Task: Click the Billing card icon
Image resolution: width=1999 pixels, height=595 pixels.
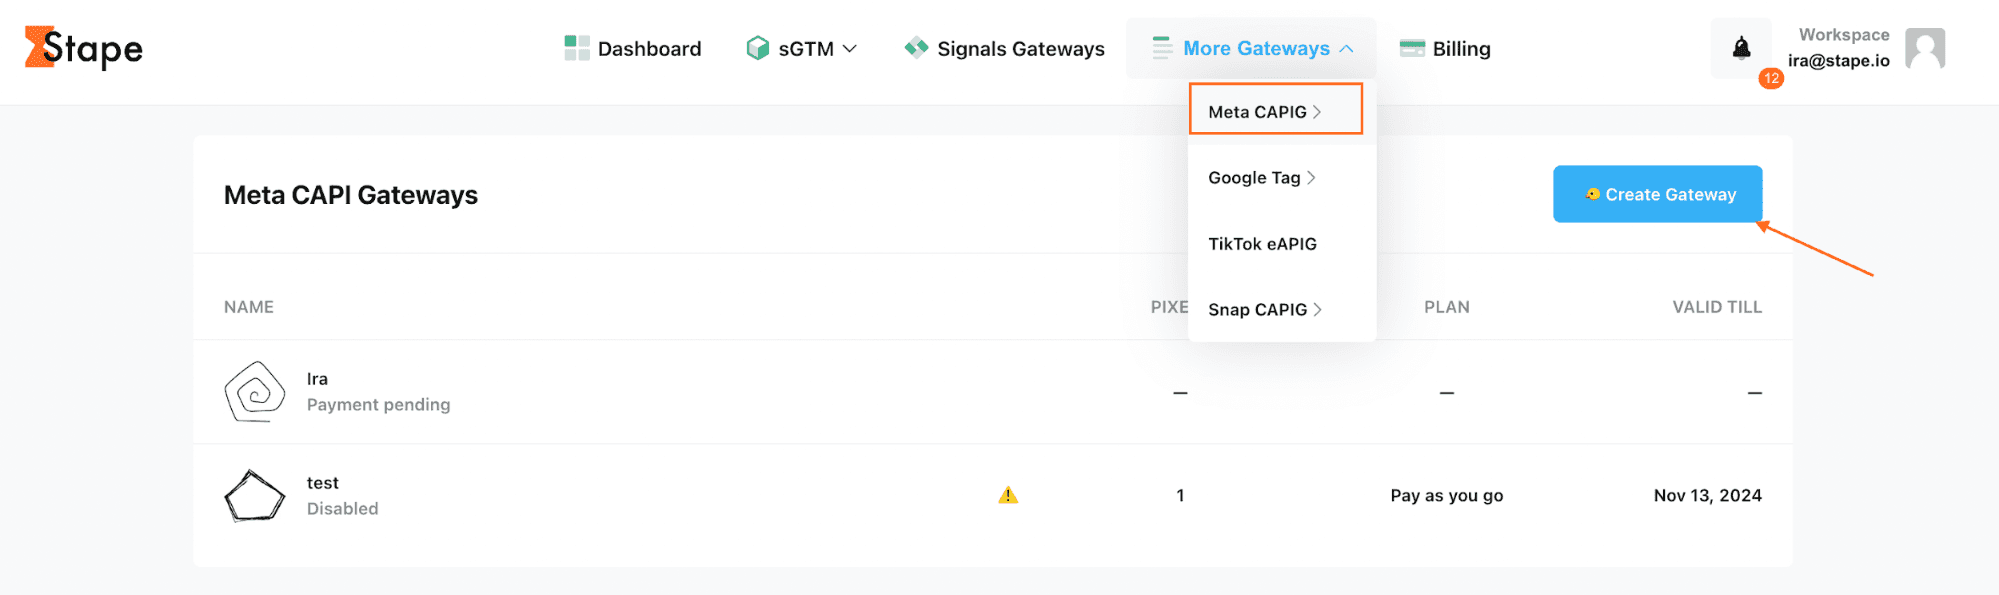Action: (1412, 48)
